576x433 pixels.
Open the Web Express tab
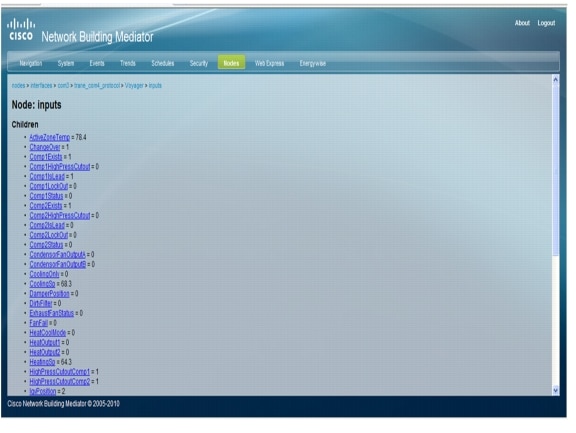click(269, 63)
